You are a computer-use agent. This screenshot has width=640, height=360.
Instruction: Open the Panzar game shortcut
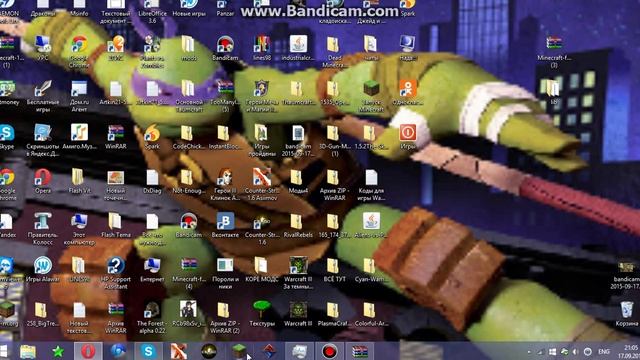(x=225, y=9)
